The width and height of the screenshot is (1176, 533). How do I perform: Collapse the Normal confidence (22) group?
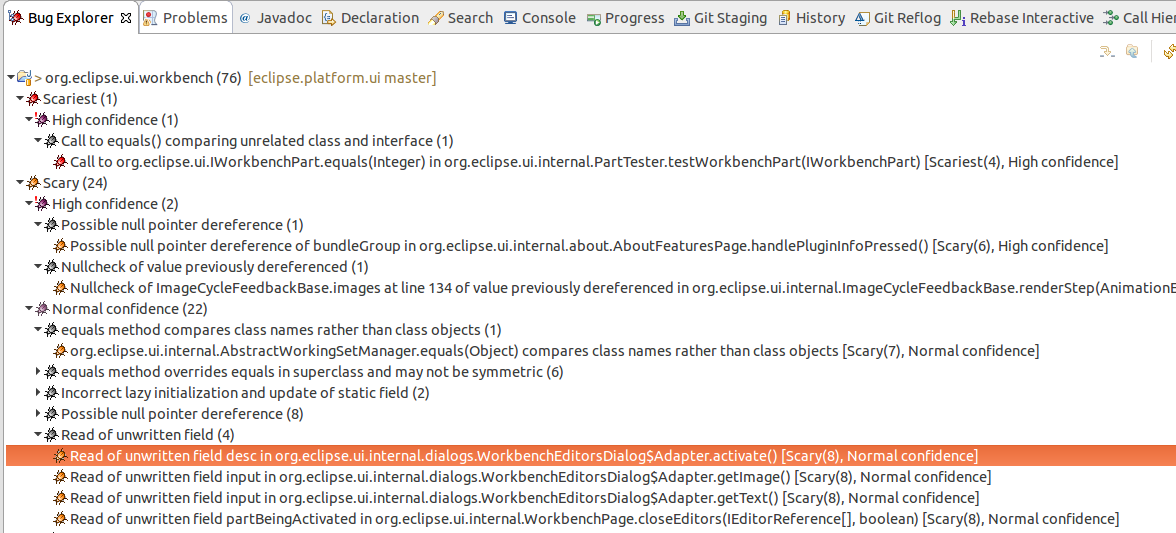pos(29,308)
